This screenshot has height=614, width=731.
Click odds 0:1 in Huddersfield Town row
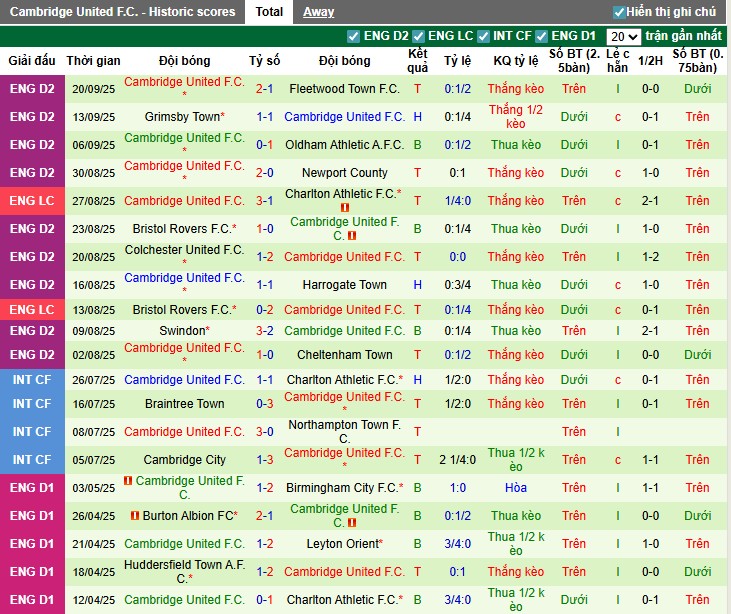pyautogui.click(x=457, y=572)
